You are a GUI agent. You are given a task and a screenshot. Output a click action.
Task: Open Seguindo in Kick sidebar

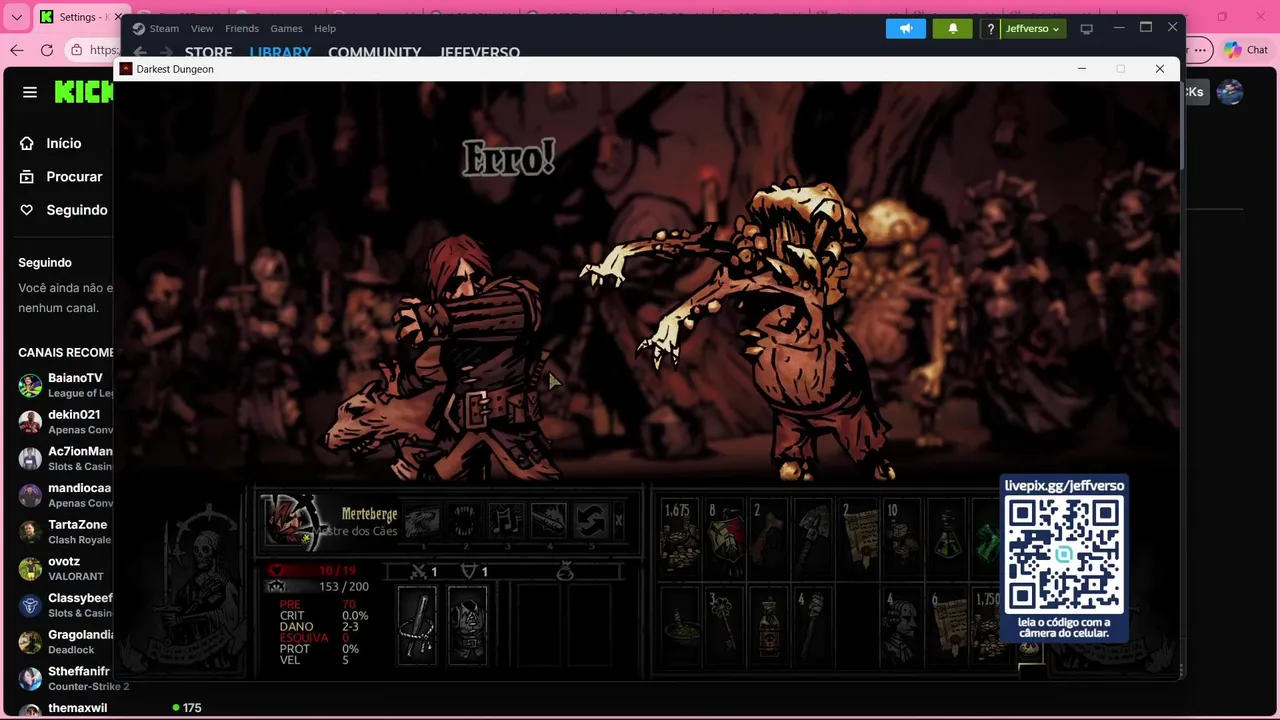pyautogui.click(x=64, y=210)
